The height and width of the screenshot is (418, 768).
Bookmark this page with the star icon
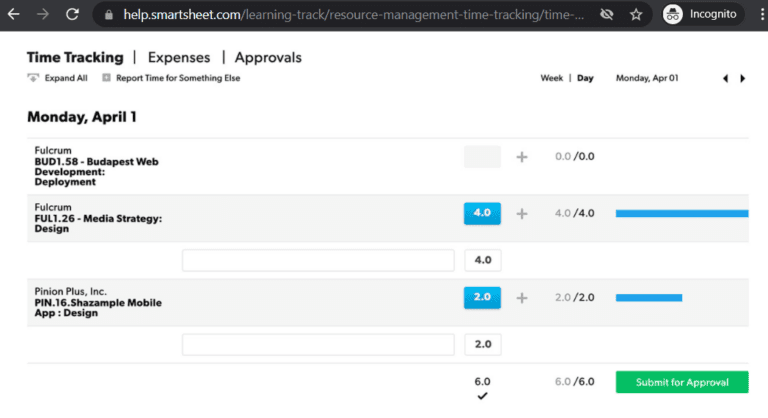coord(636,15)
